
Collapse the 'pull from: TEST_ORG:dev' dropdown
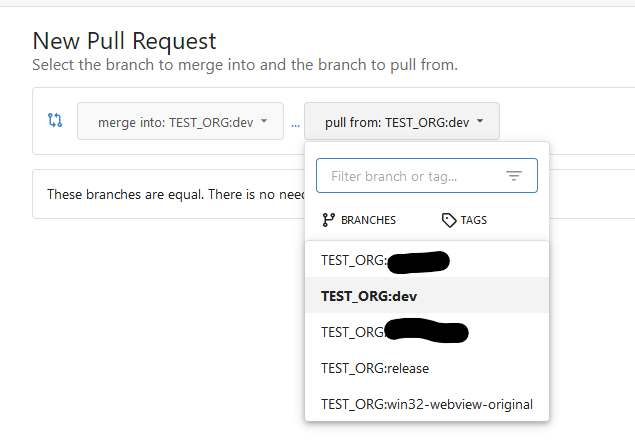[401, 122]
